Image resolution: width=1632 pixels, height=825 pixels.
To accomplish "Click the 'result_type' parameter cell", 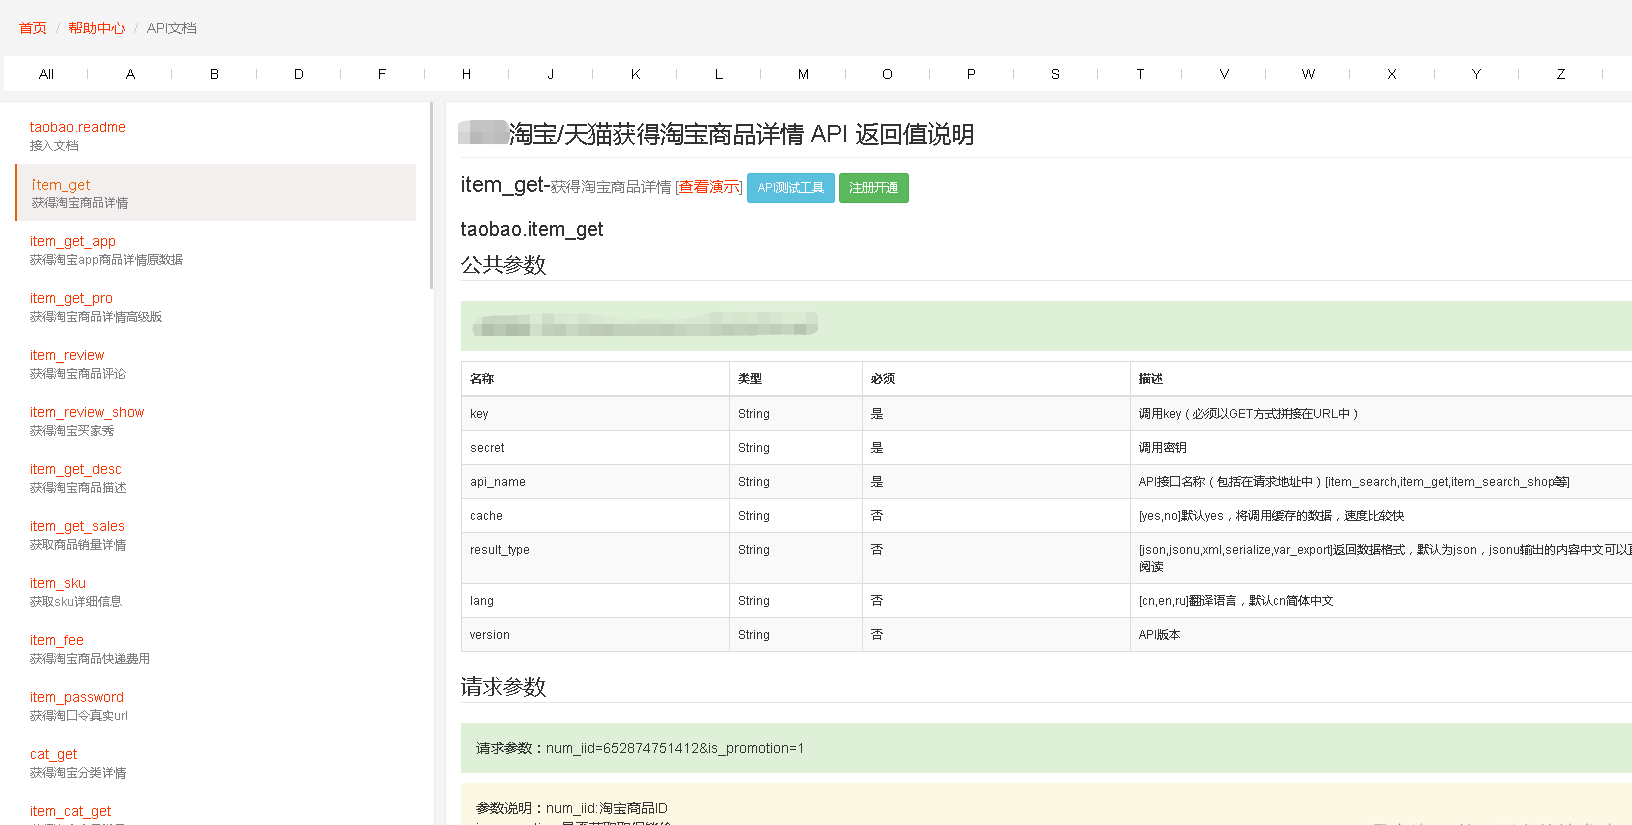I will [x=595, y=558].
